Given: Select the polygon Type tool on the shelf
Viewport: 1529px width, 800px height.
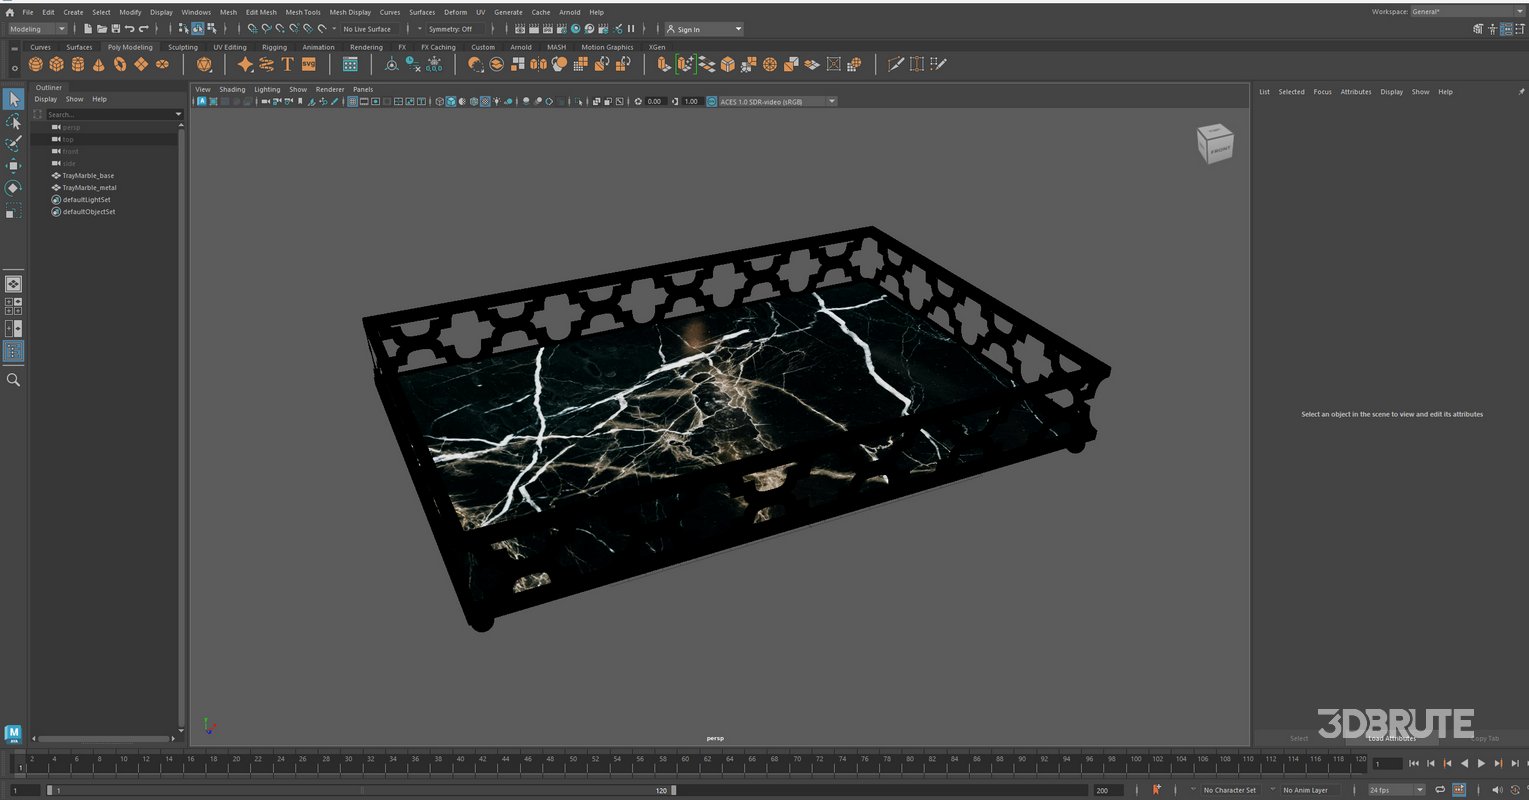Looking at the screenshot, I should click(x=287, y=63).
